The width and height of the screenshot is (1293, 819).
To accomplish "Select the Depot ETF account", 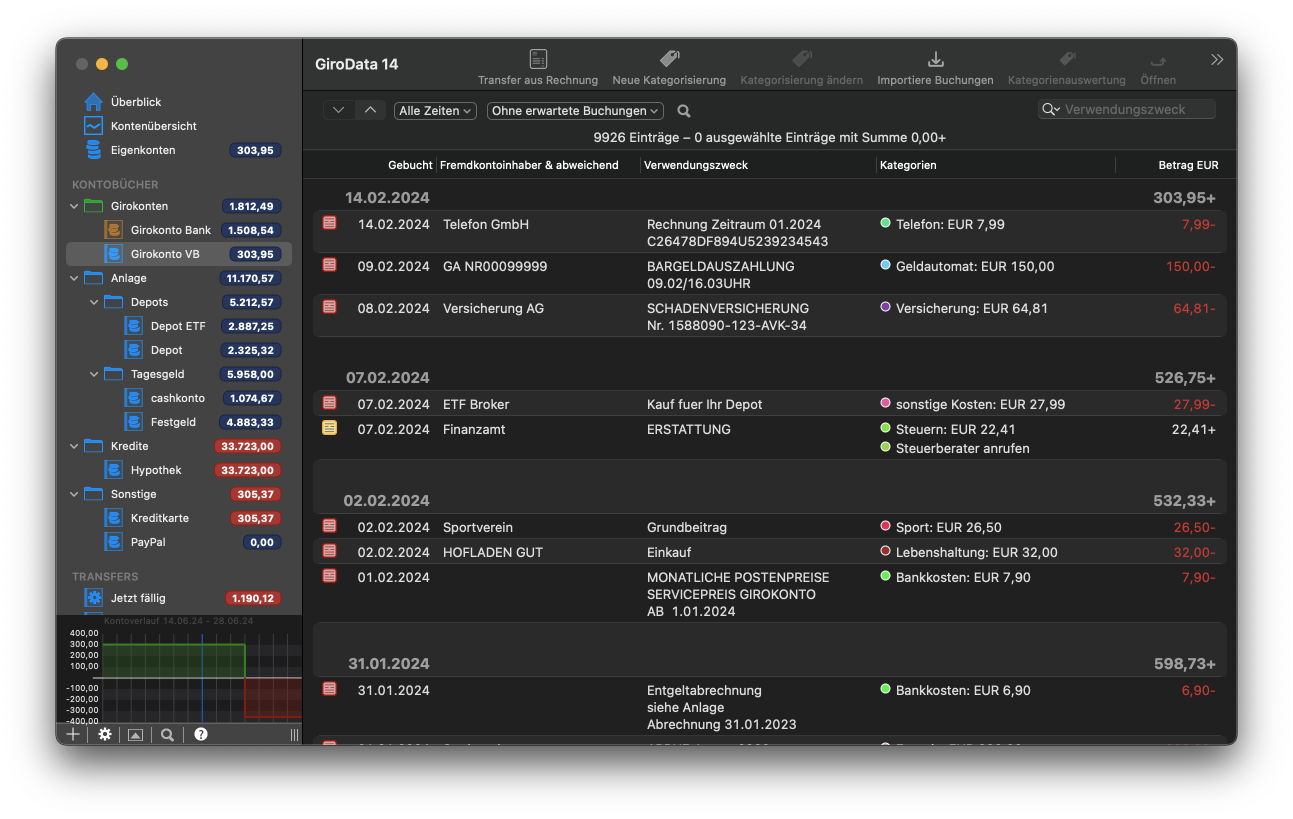I will [x=179, y=326].
